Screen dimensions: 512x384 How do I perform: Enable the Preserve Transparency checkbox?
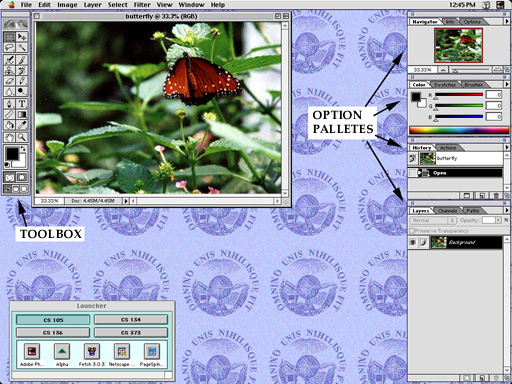[412, 231]
